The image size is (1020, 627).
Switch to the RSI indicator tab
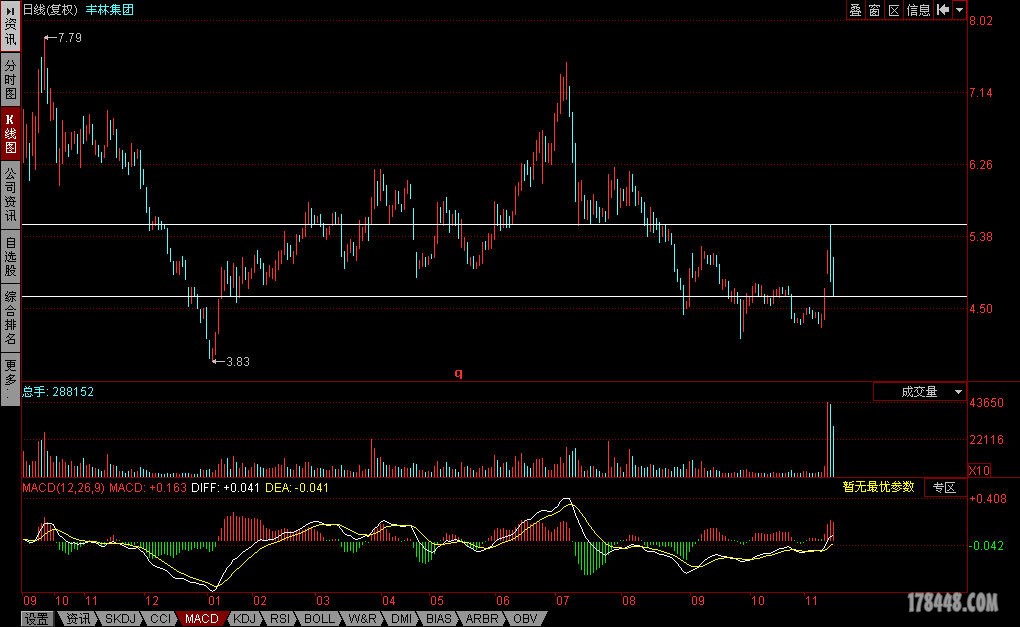point(280,619)
